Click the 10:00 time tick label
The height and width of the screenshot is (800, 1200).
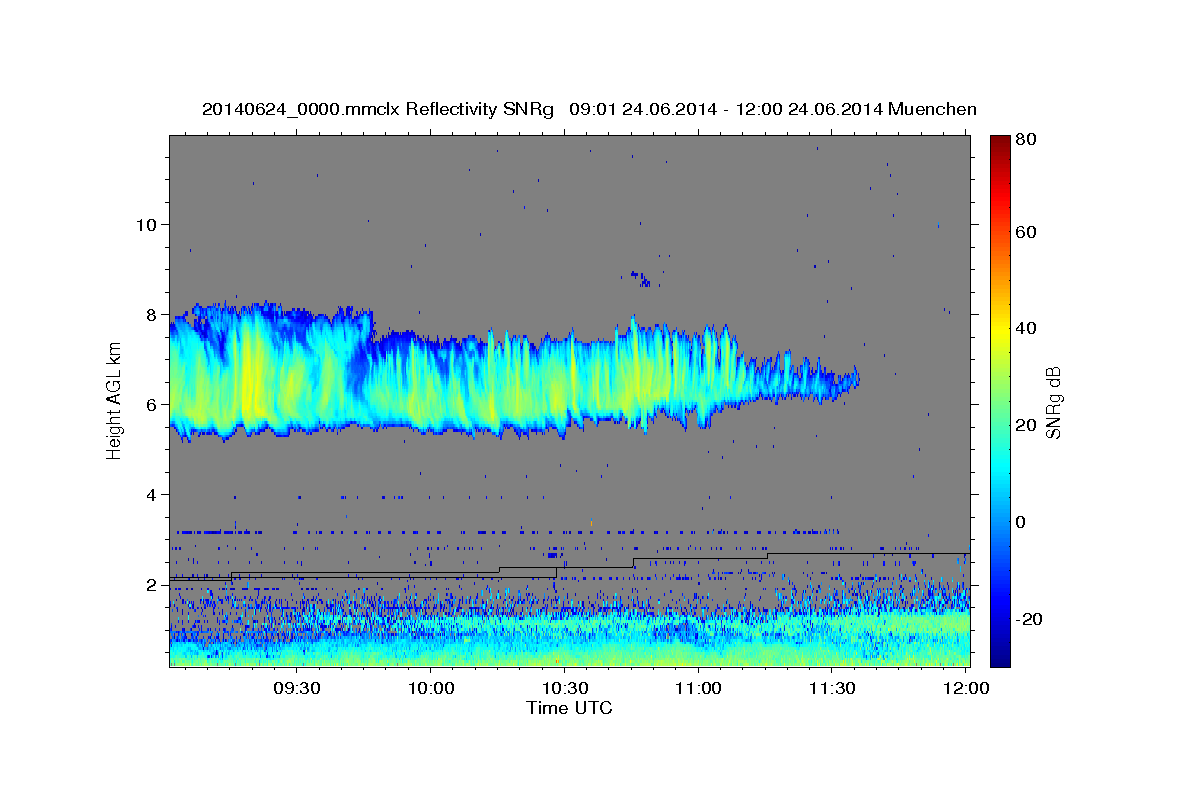coord(431,689)
